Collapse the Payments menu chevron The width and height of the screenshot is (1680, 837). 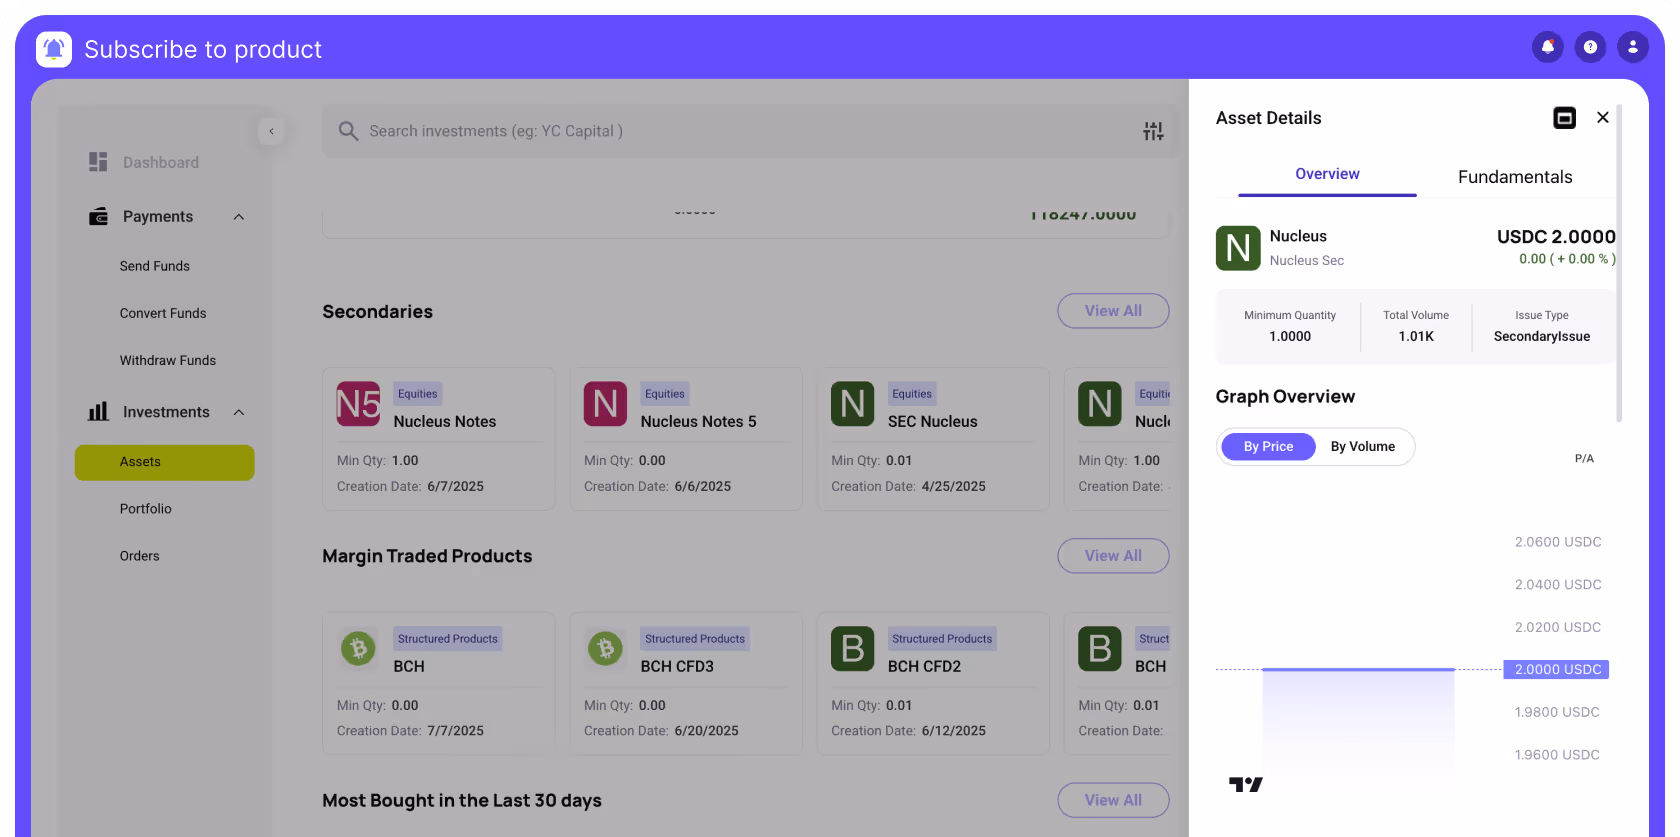coord(239,217)
